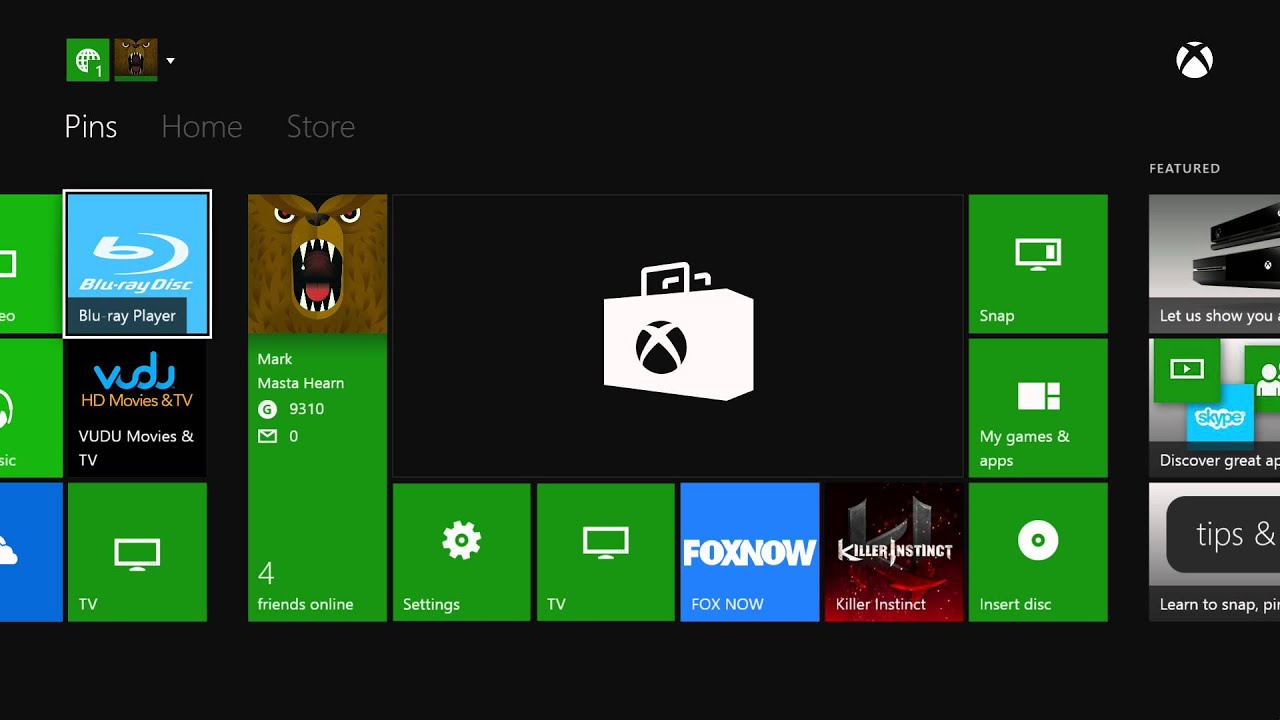Viewport: 1280px width, 720px height.
Task: Open the Snap tile
Action: 1038,264
